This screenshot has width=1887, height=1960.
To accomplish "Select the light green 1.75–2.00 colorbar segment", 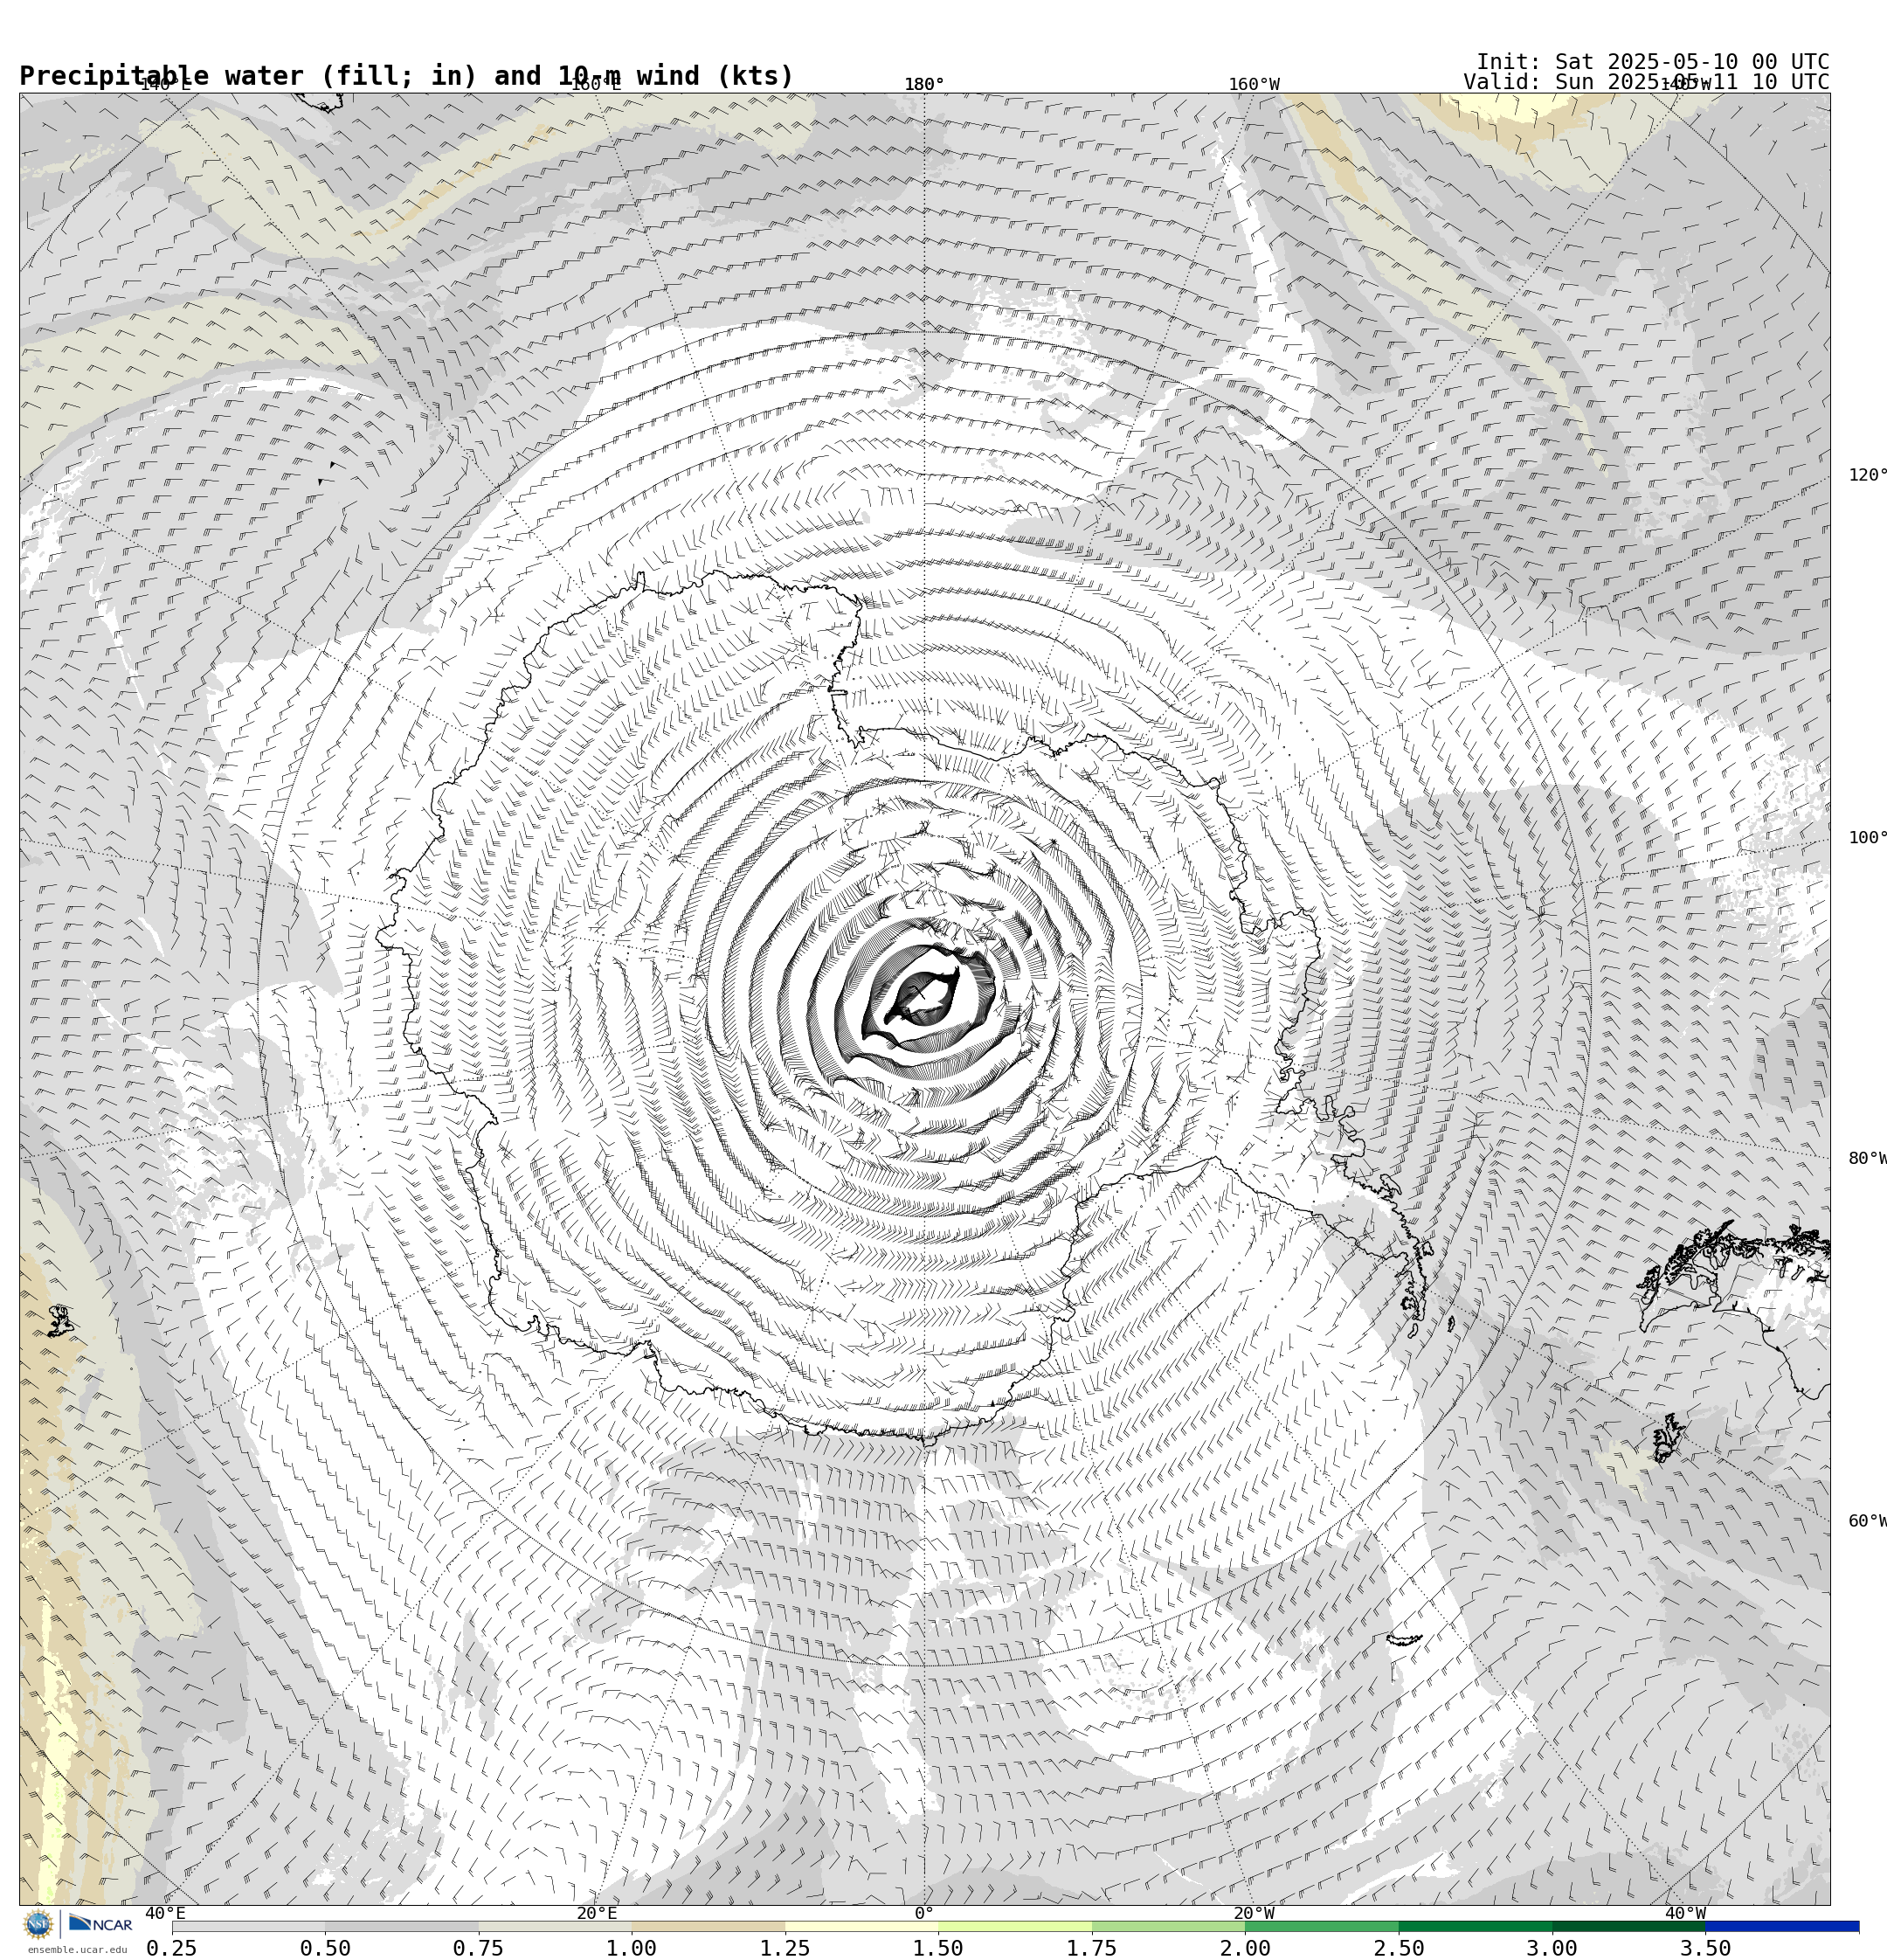I will [1169, 1926].
